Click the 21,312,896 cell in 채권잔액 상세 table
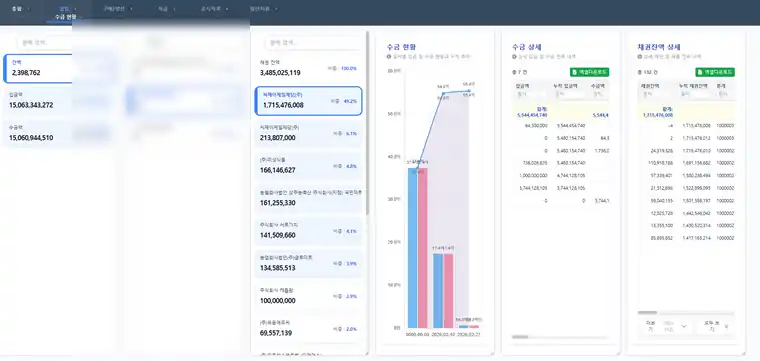The width and height of the screenshot is (760, 361). click(x=662, y=188)
